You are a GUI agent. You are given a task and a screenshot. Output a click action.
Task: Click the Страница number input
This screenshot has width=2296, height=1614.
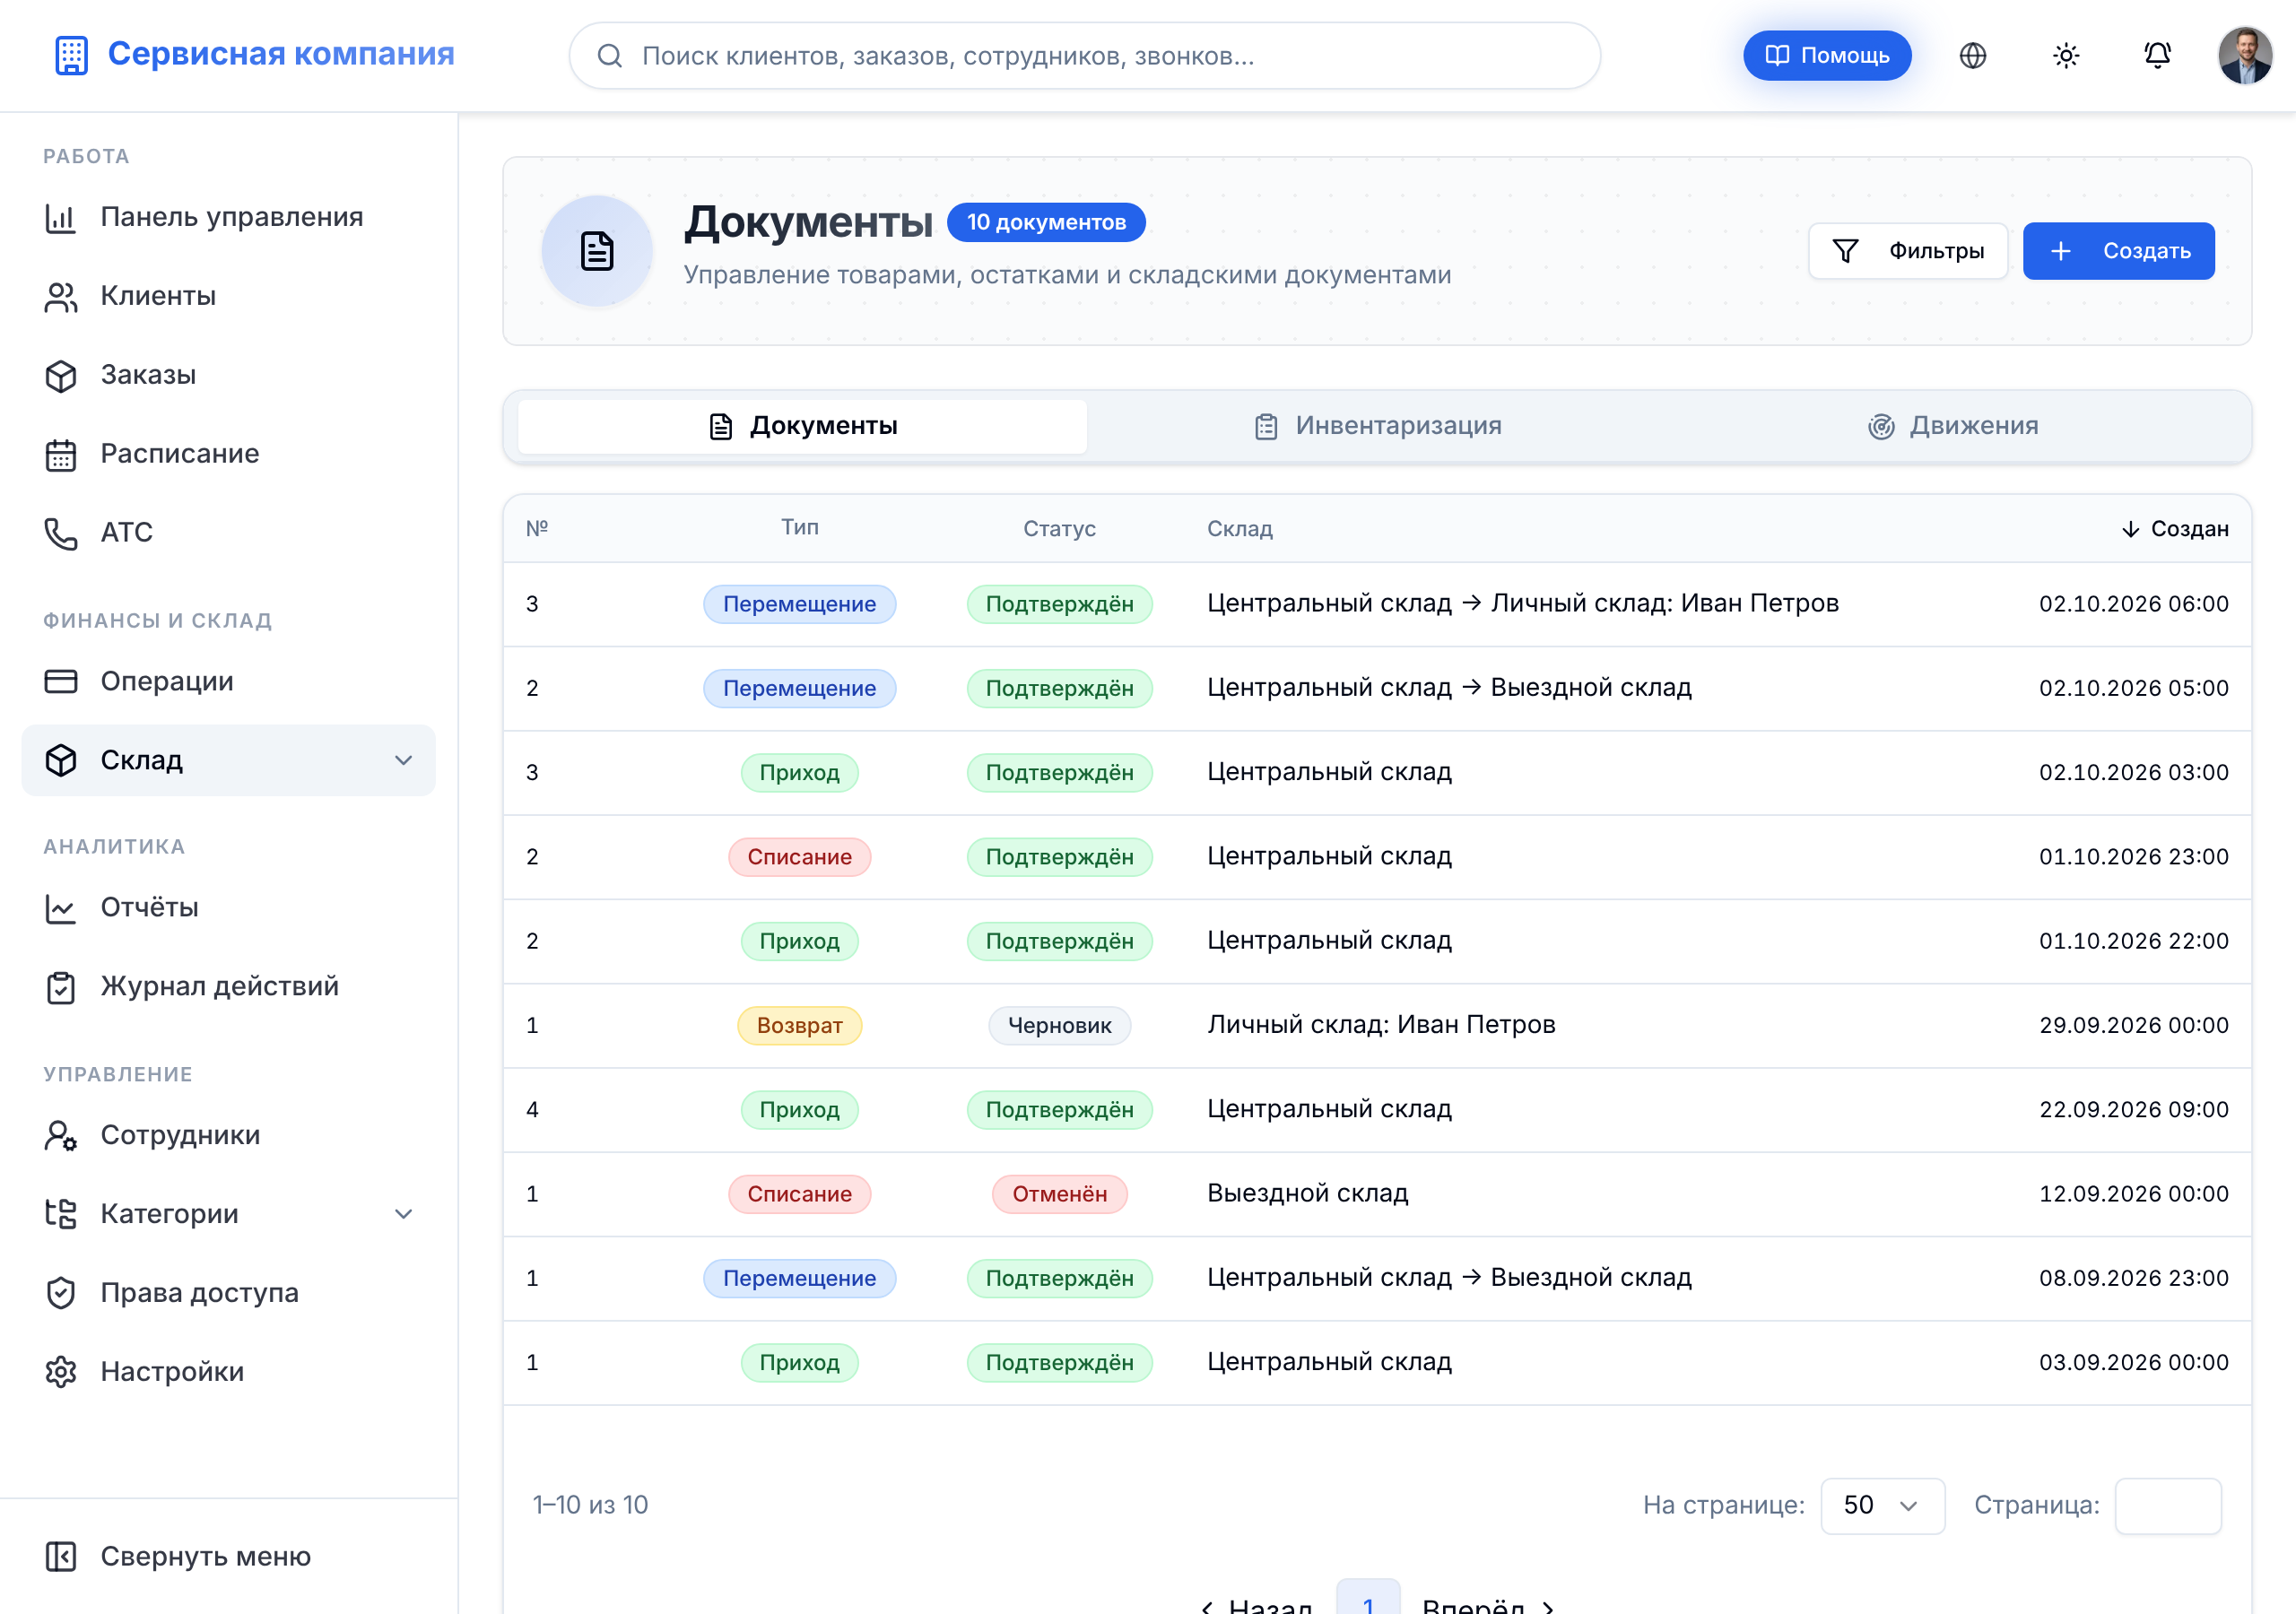[x=2168, y=1505]
